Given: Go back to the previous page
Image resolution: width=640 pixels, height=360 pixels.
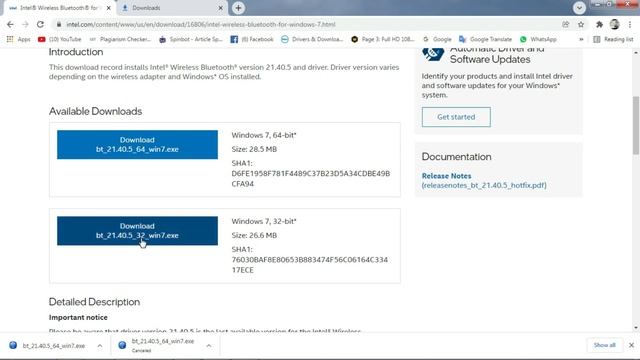Looking at the screenshot, I should click(x=10, y=24).
